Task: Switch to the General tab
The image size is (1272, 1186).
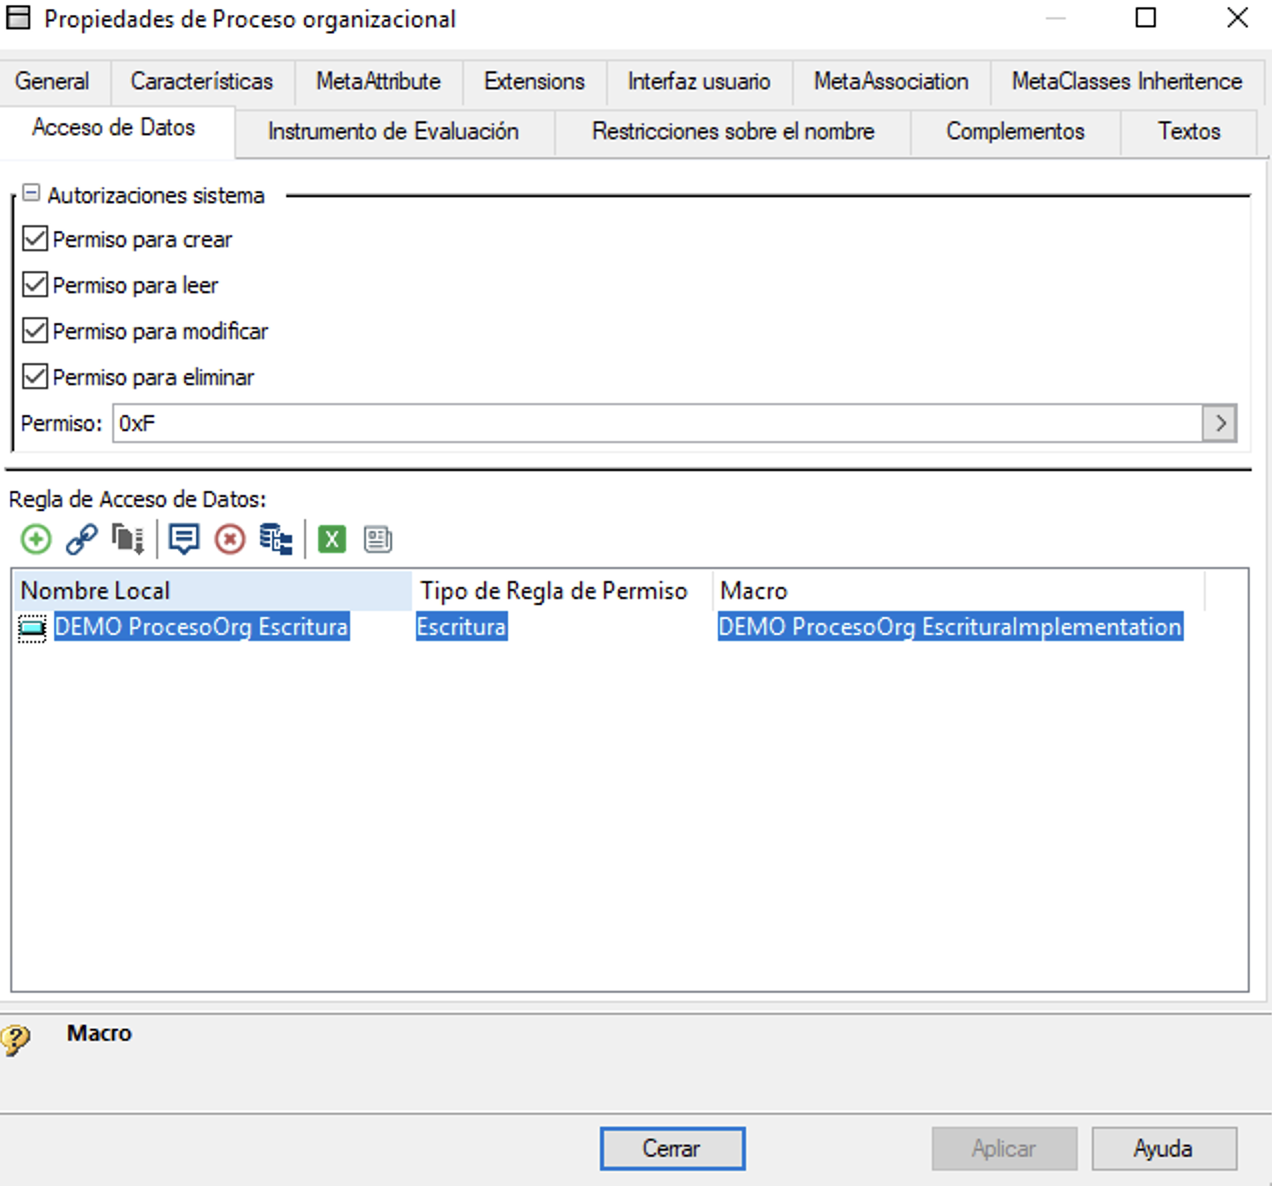Action: coord(52,82)
